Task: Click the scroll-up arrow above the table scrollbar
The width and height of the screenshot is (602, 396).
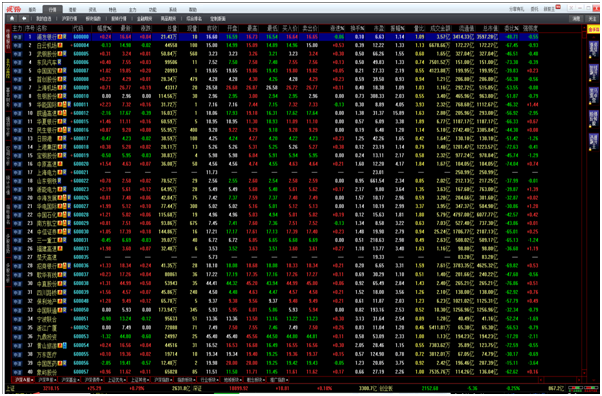Action: click(584, 28)
